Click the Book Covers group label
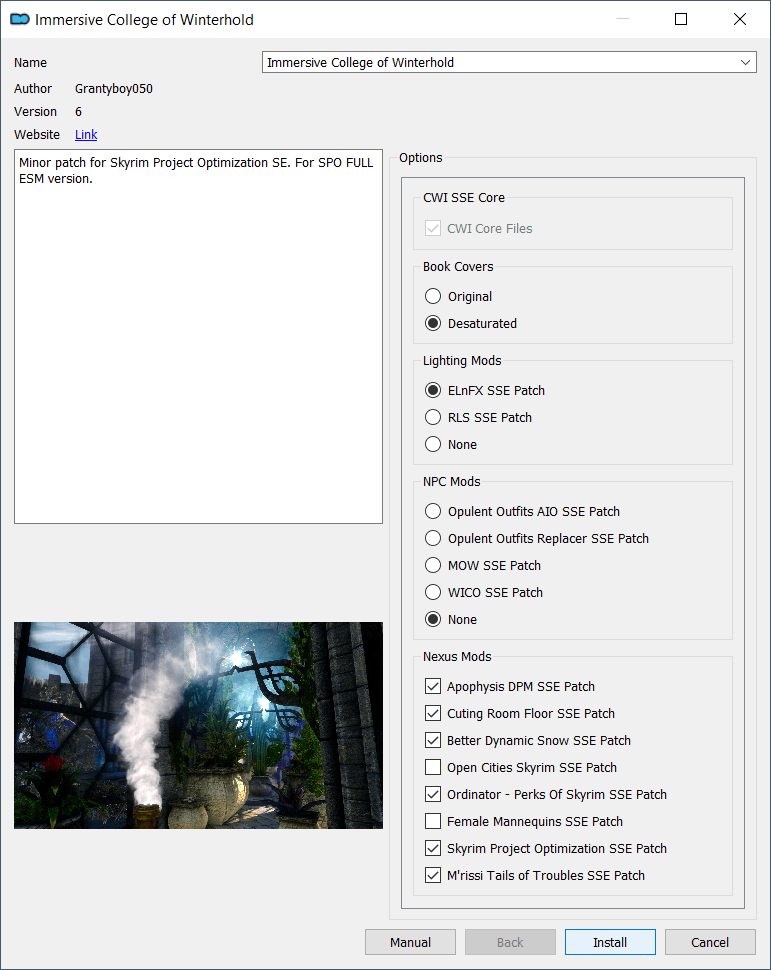 (459, 267)
